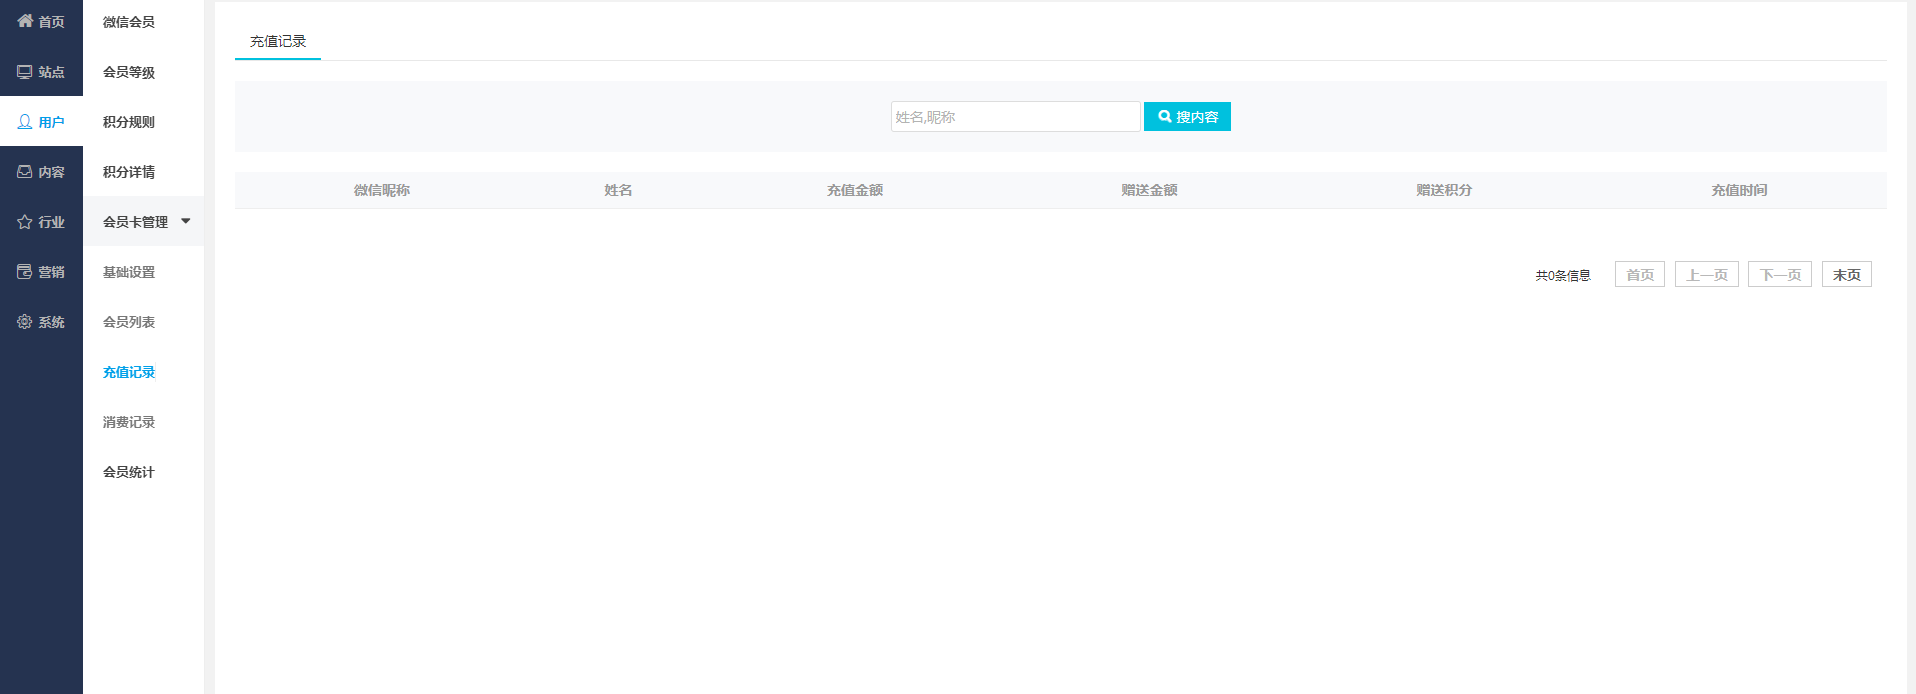Open the 系统 gear icon
1916x694 pixels.
pyautogui.click(x=25, y=322)
